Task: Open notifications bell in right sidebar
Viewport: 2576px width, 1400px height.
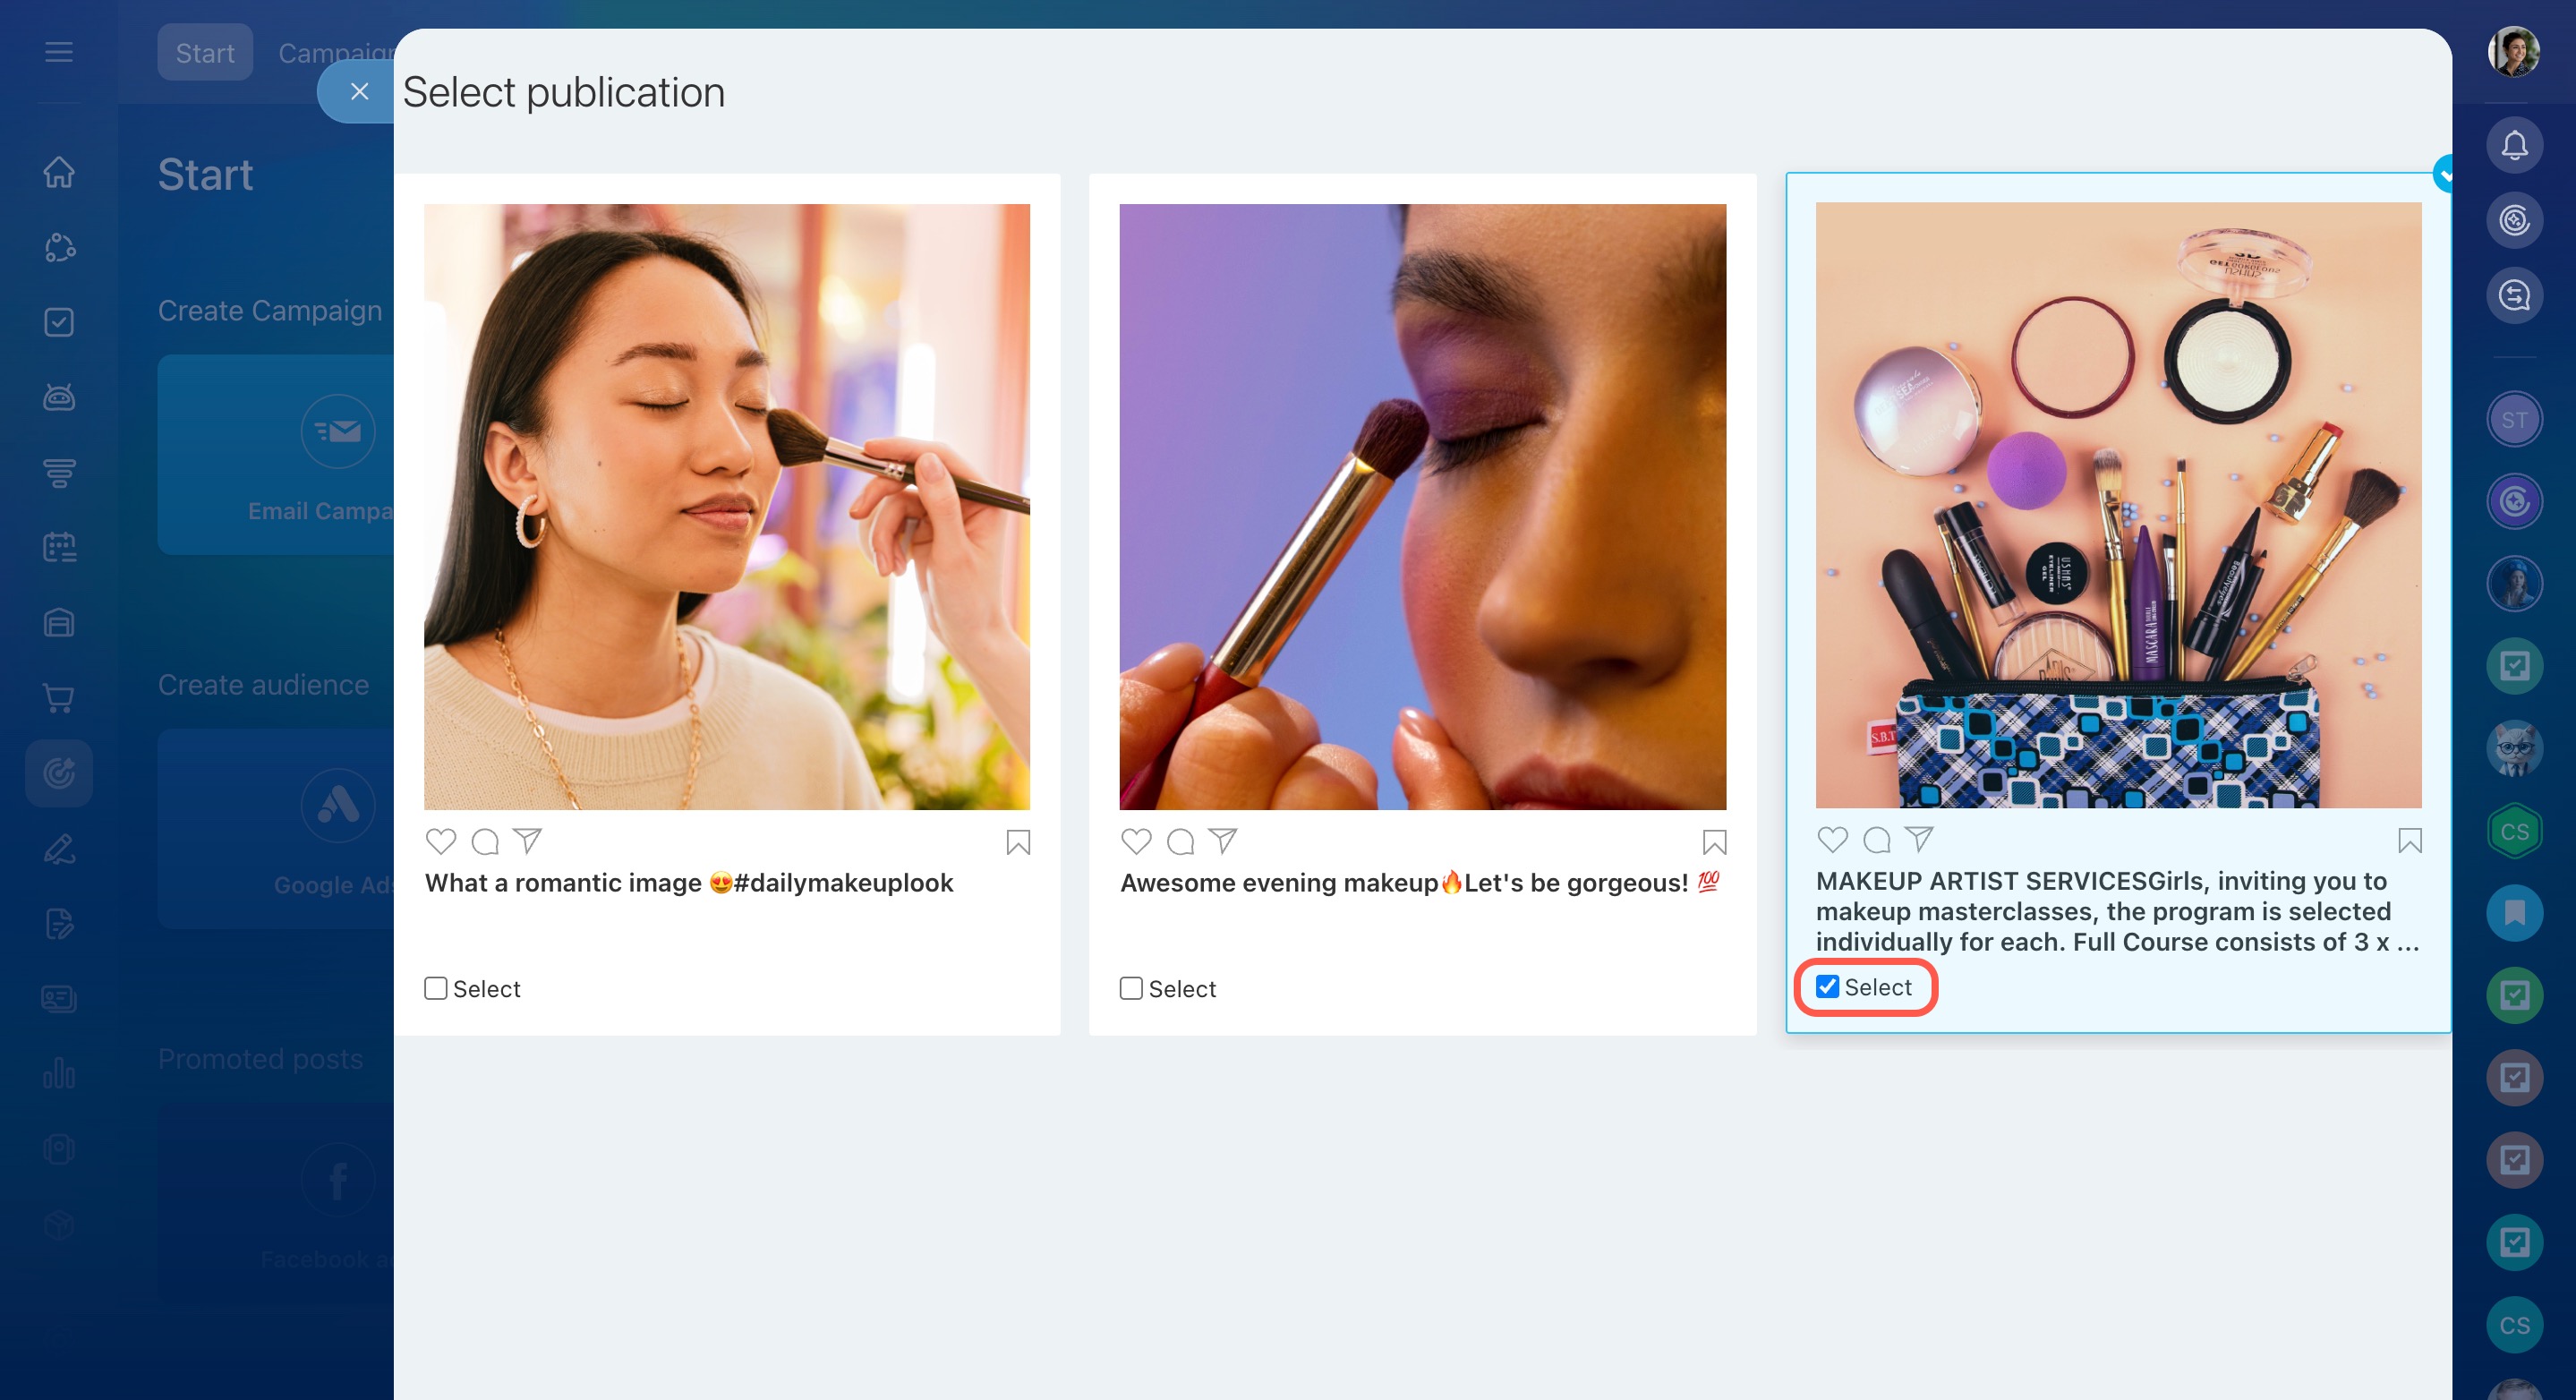Action: click(x=2513, y=146)
